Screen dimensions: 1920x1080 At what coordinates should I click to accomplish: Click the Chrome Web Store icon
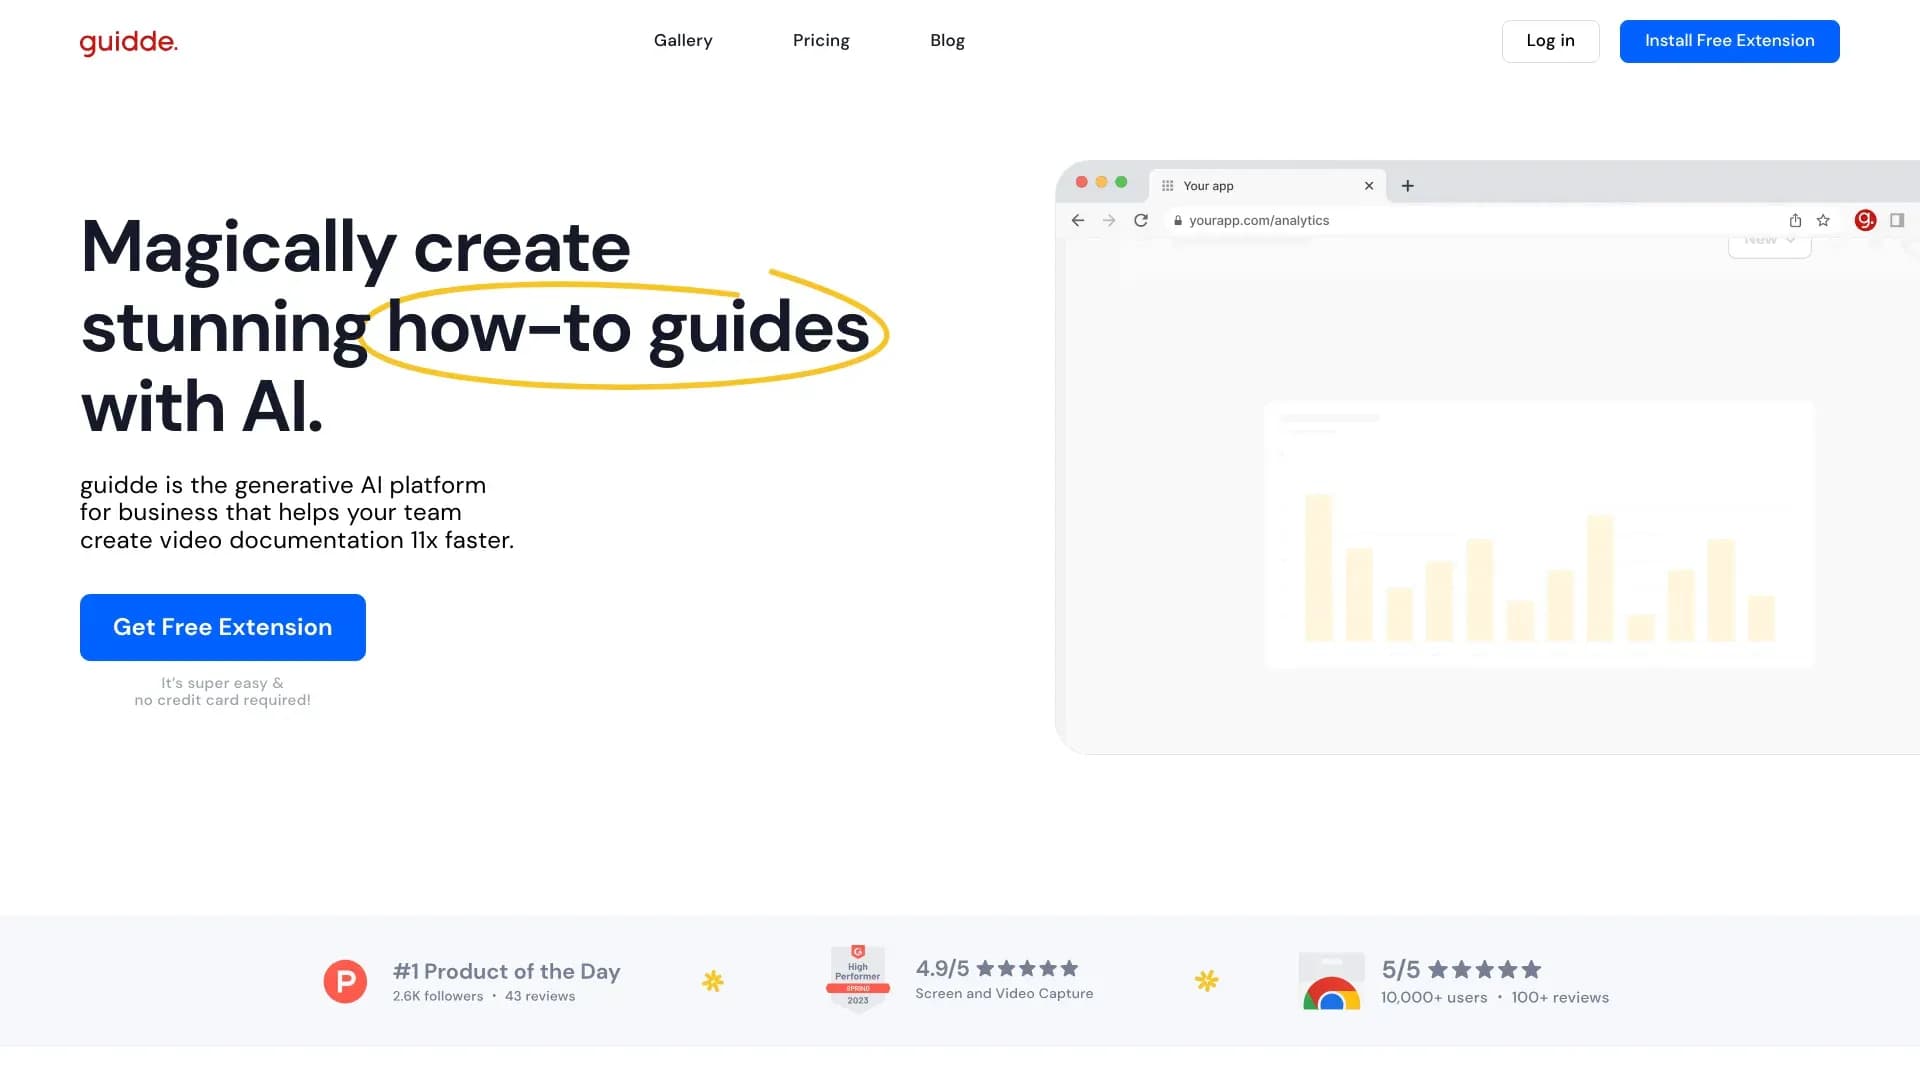click(1331, 981)
